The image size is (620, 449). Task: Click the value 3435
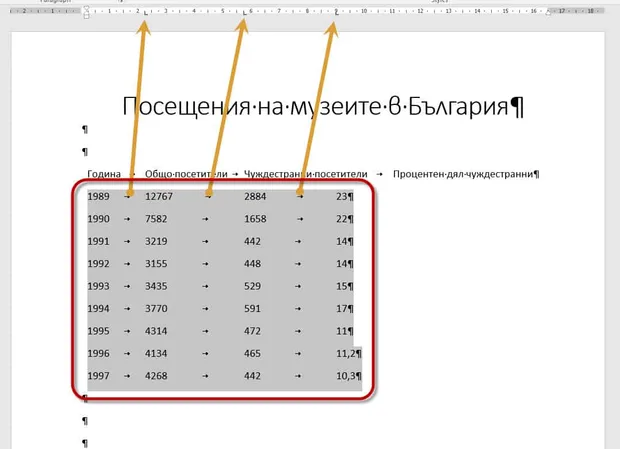(x=156, y=286)
